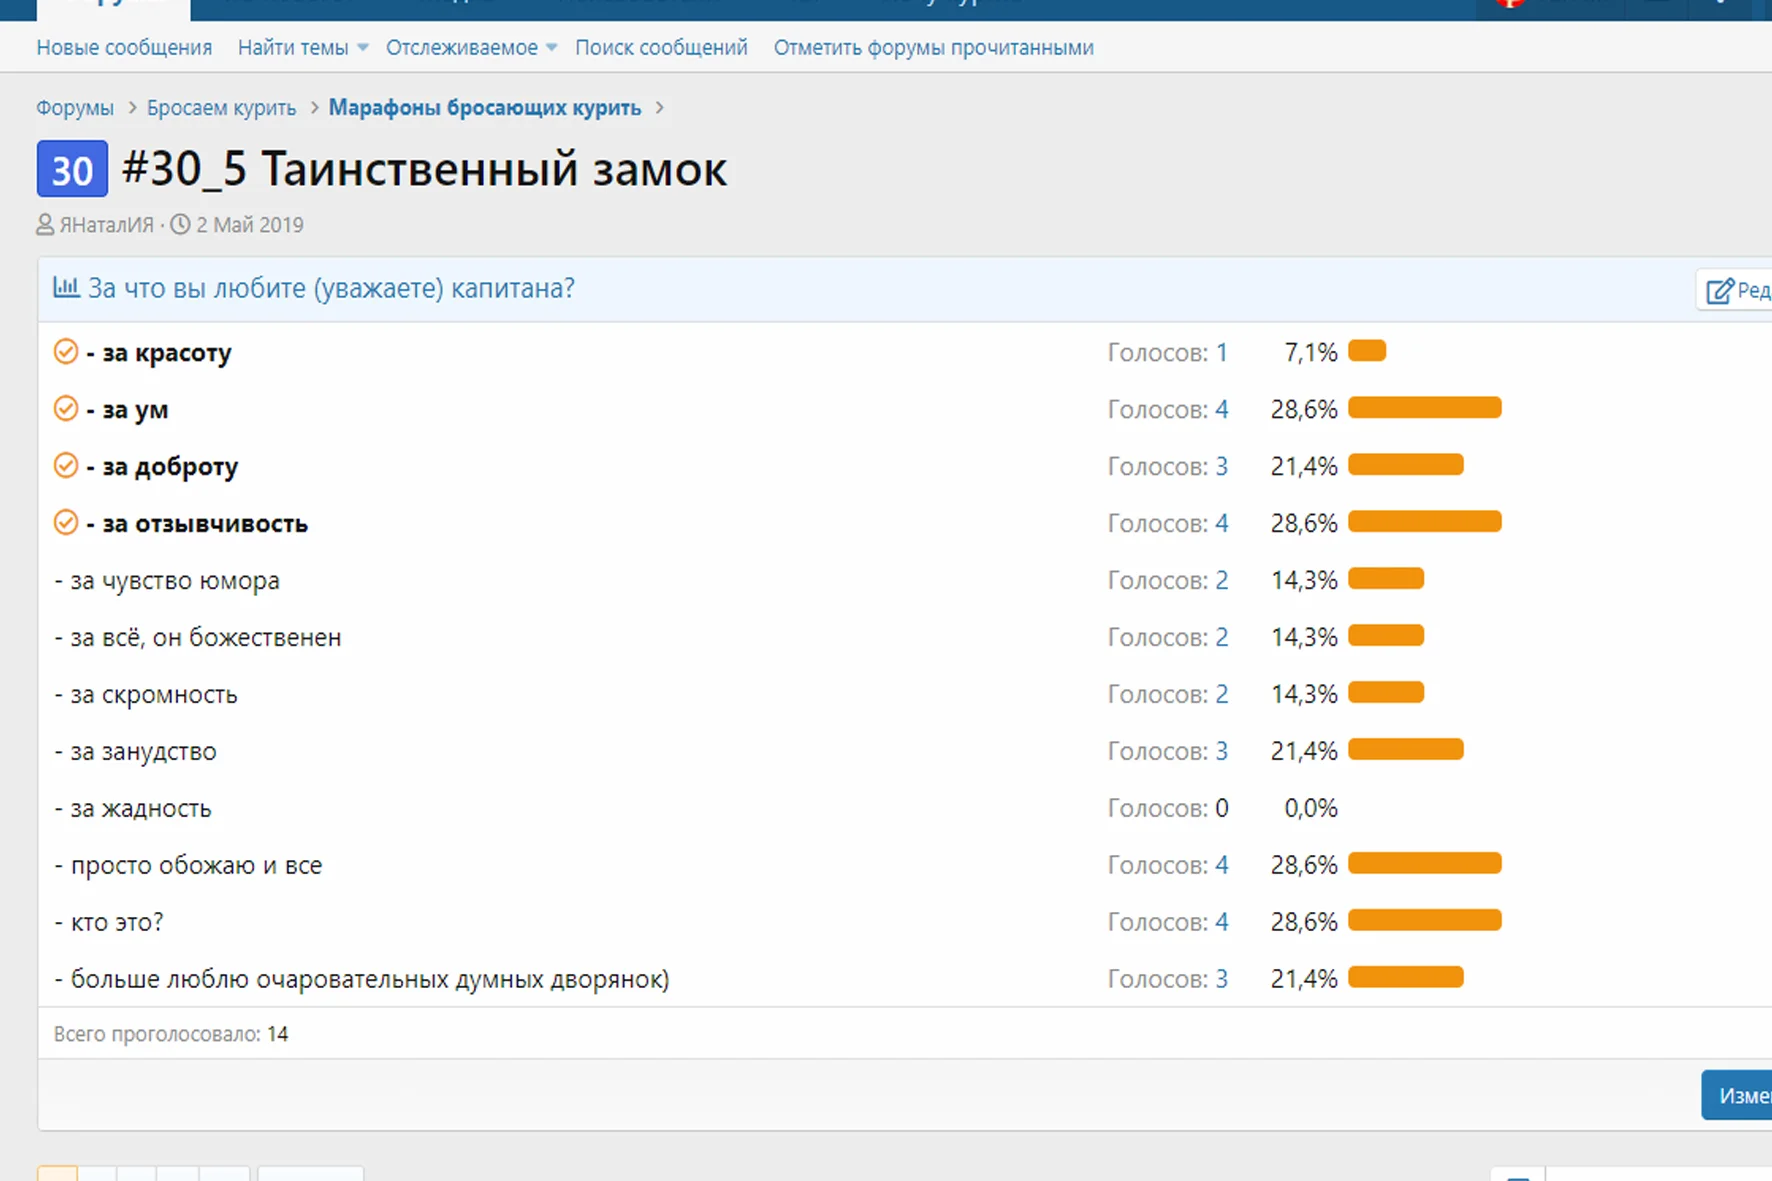
Task: Click the checkmark beside за доброту
Action: 66,466
